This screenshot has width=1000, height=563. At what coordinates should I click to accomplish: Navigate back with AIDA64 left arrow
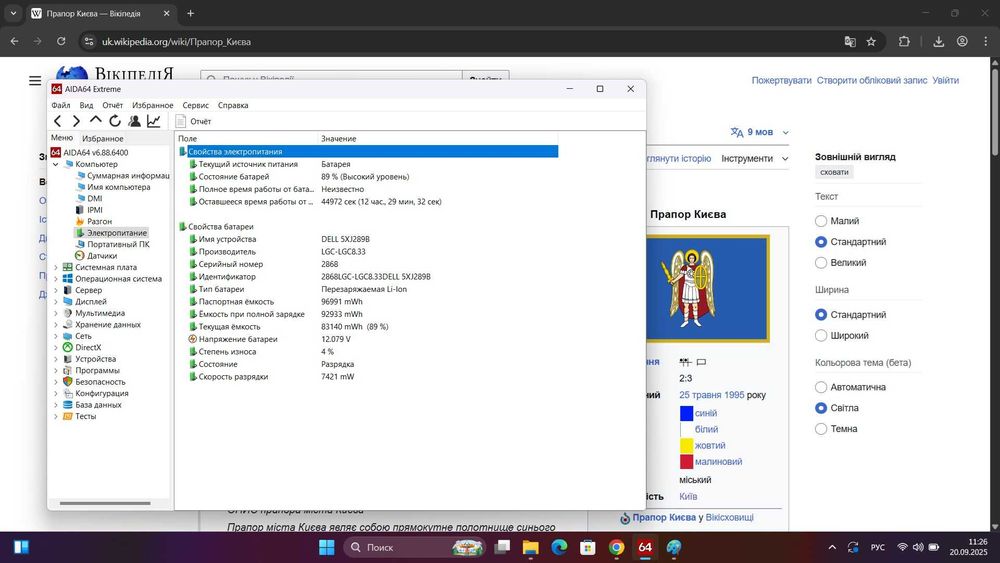[x=58, y=121]
